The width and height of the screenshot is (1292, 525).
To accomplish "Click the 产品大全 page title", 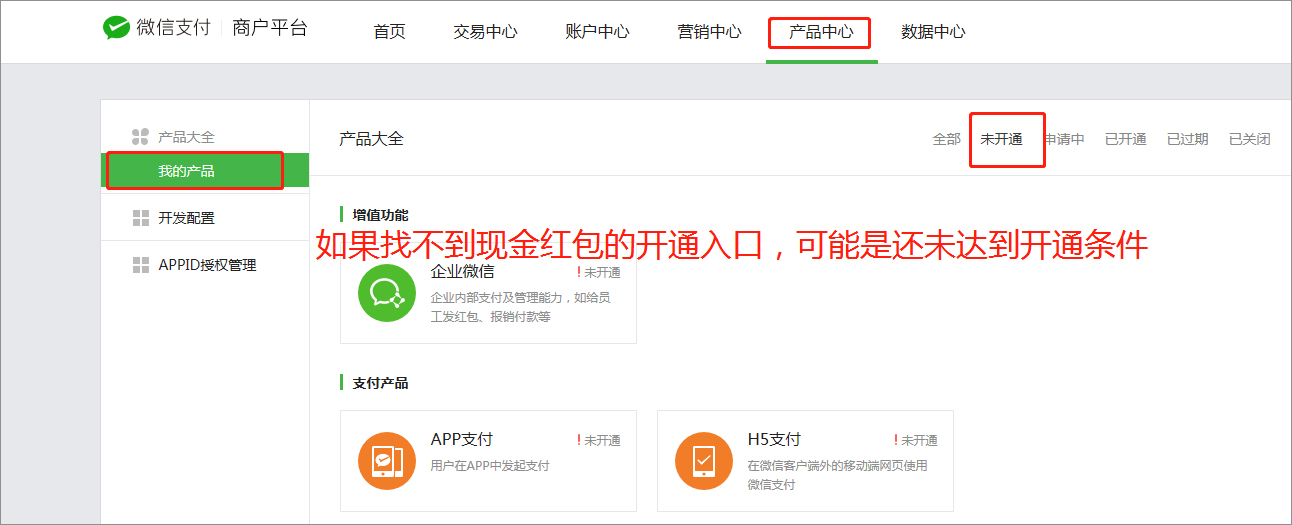I will coord(371,139).
